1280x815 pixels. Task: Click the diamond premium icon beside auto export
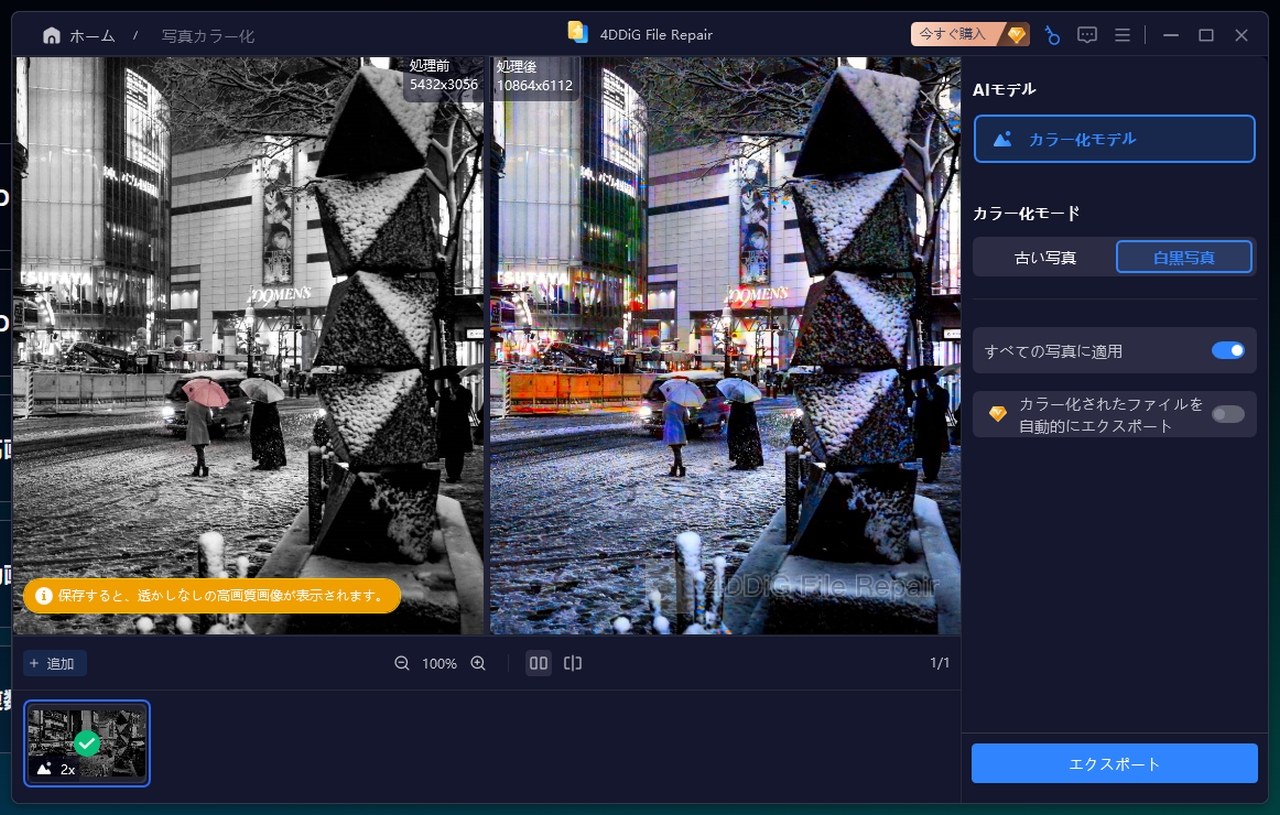997,414
